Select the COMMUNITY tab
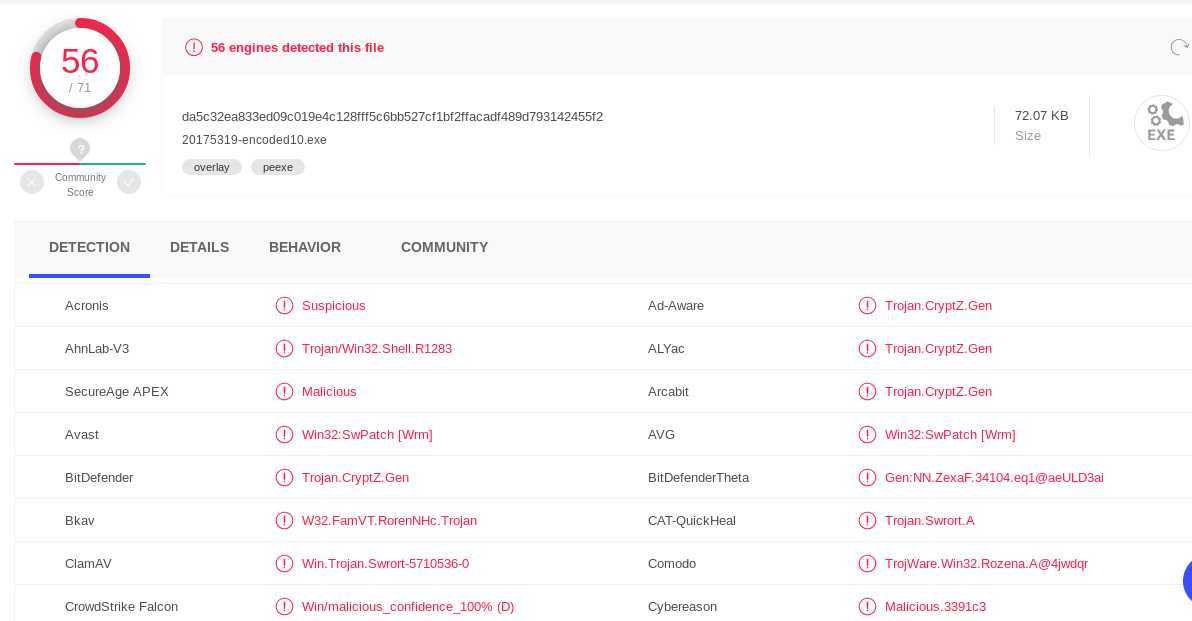Viewport: 1192px width, 621px height. tap(444, 247)
